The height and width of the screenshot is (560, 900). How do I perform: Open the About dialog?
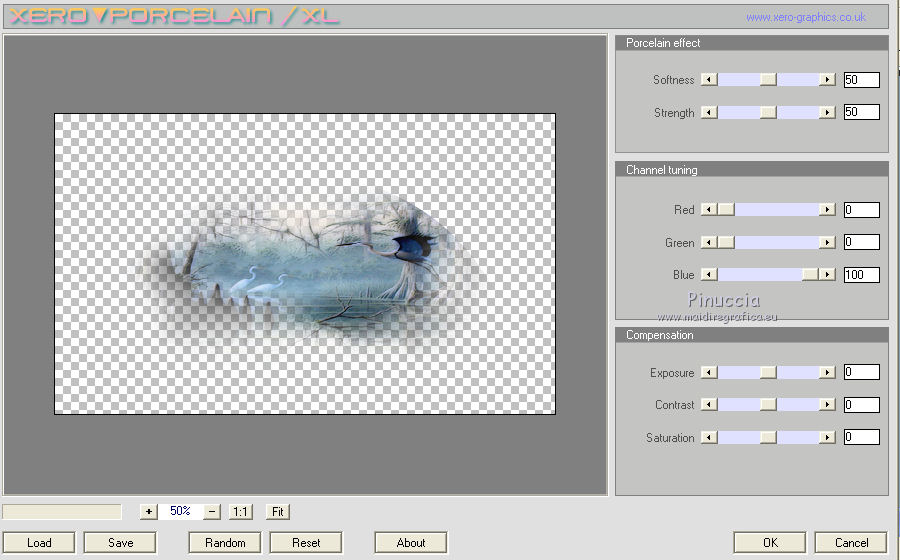(411, 542)
